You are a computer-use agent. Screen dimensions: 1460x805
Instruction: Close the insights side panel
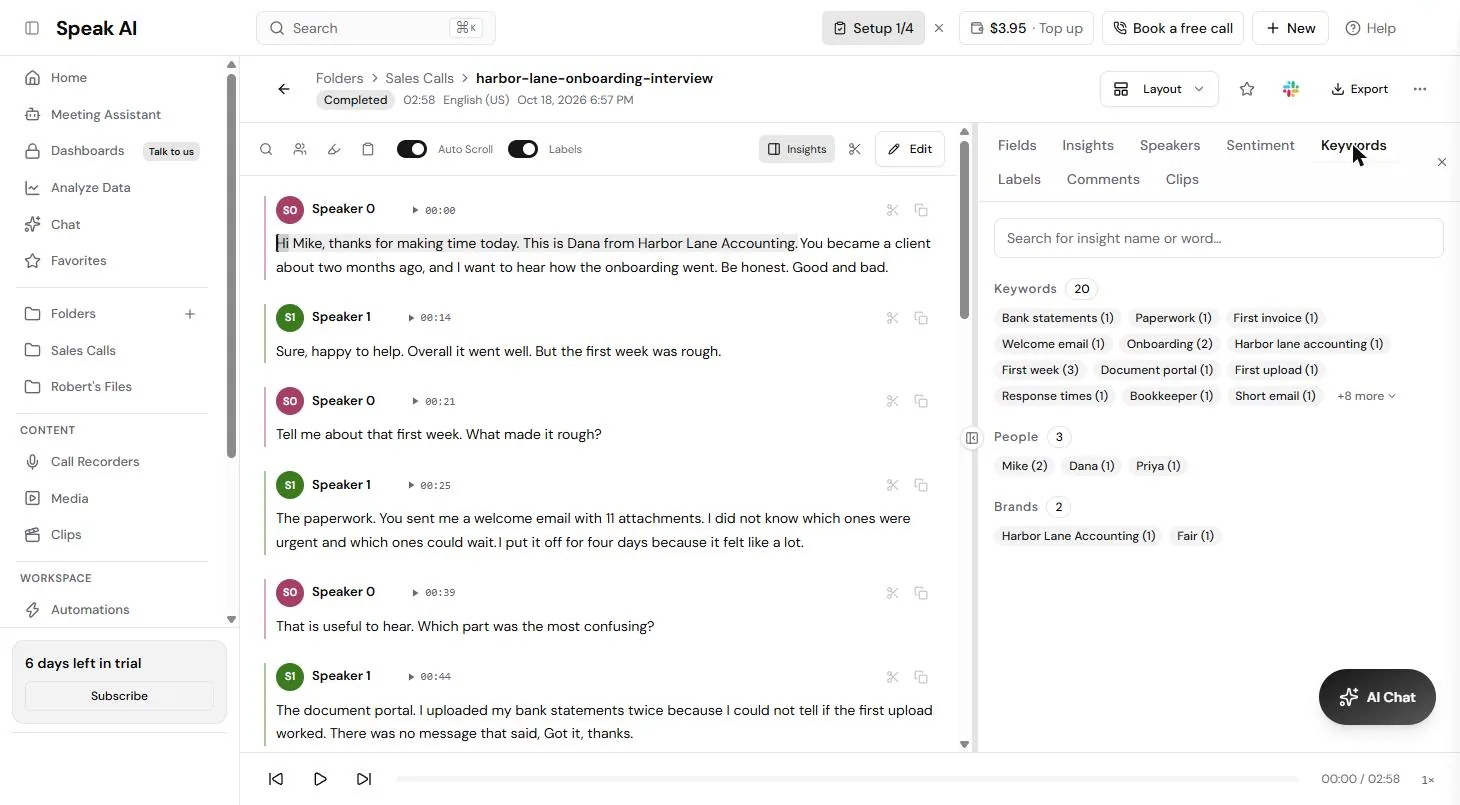pyautogui.click(x=1442, y=162)
